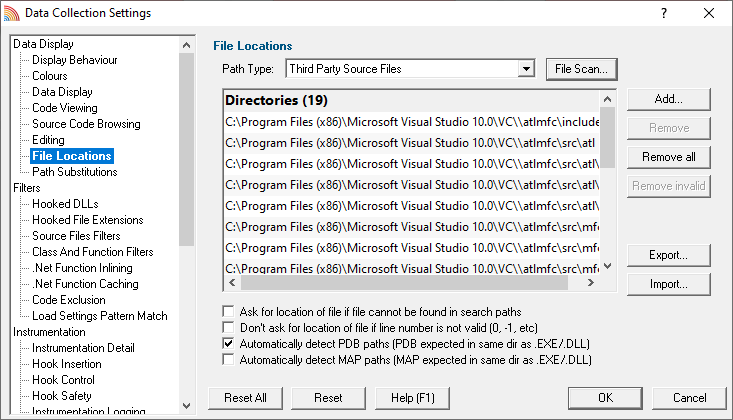Cancel the settings dialog

coord(690,398)
